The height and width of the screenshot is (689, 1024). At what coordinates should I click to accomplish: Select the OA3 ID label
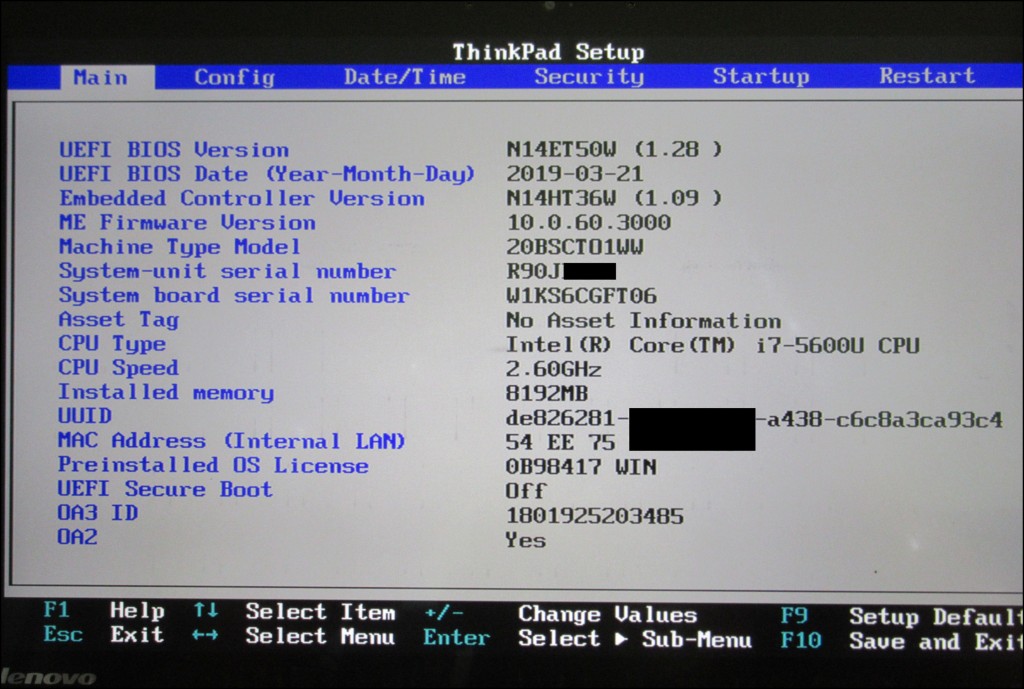point(98,513)
